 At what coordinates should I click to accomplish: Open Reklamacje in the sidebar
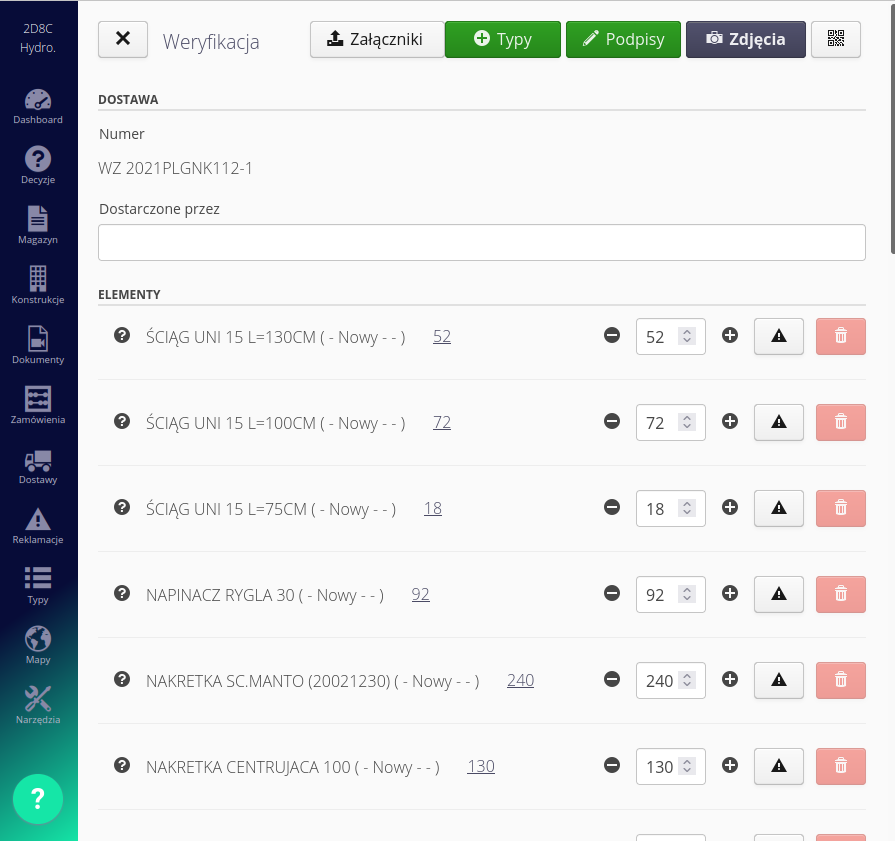[38, 526]
